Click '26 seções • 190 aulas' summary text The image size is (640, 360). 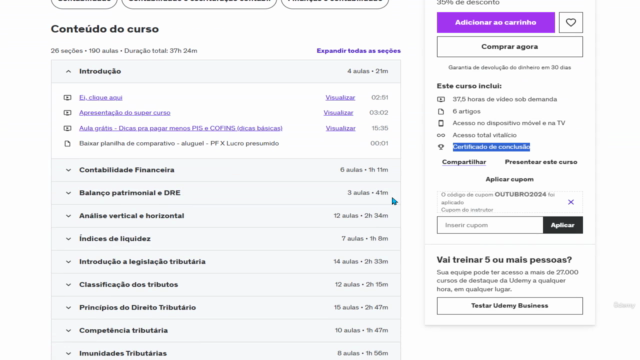tap(124, 51)
